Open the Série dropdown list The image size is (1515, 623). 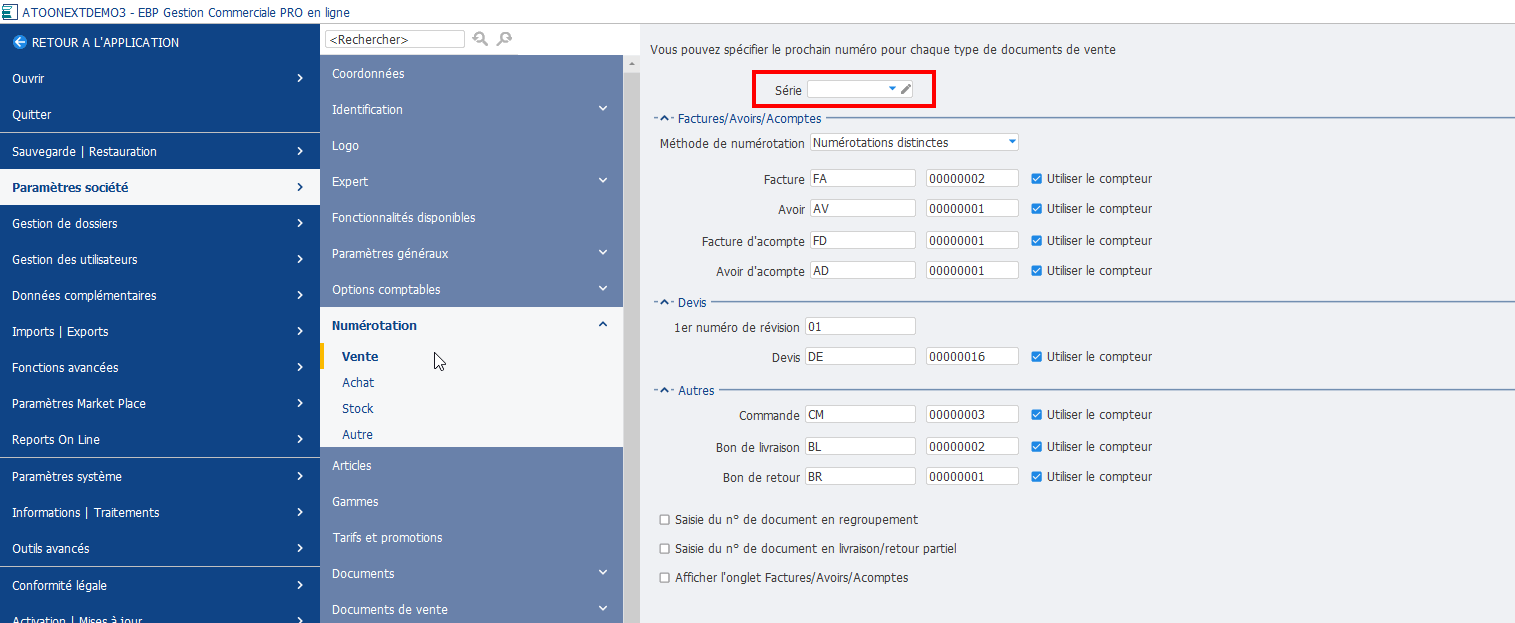pos(892,89)
